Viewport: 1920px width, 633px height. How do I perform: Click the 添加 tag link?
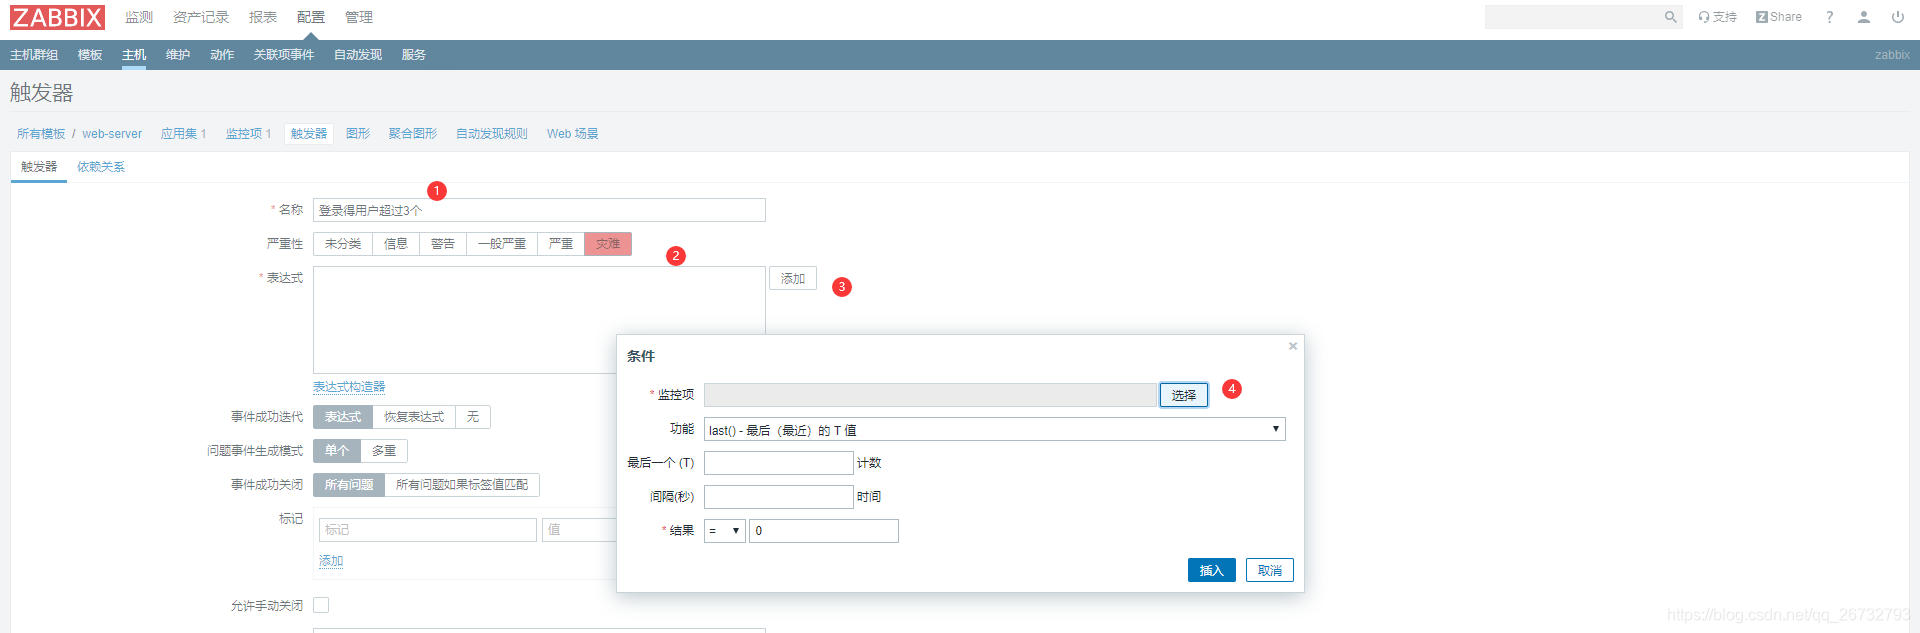[x=331, y=561]
